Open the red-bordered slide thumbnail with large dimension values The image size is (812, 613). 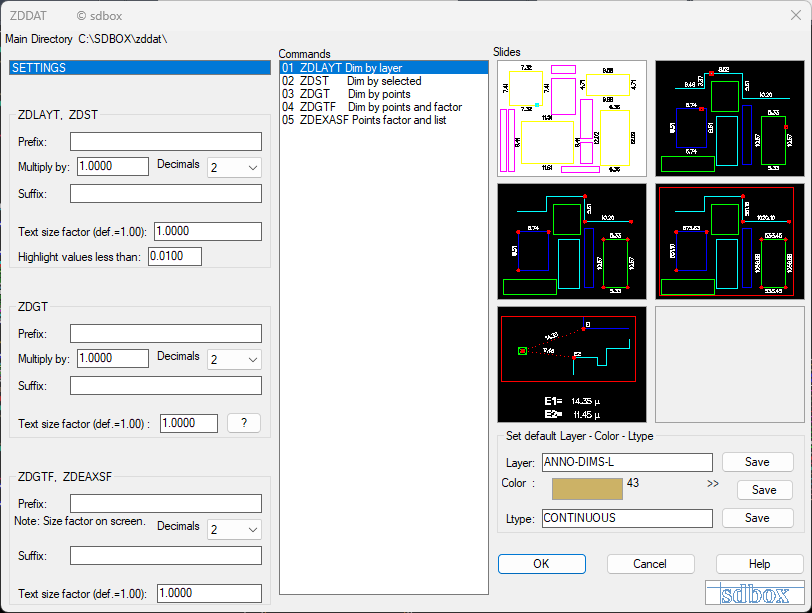pos(730,241)
